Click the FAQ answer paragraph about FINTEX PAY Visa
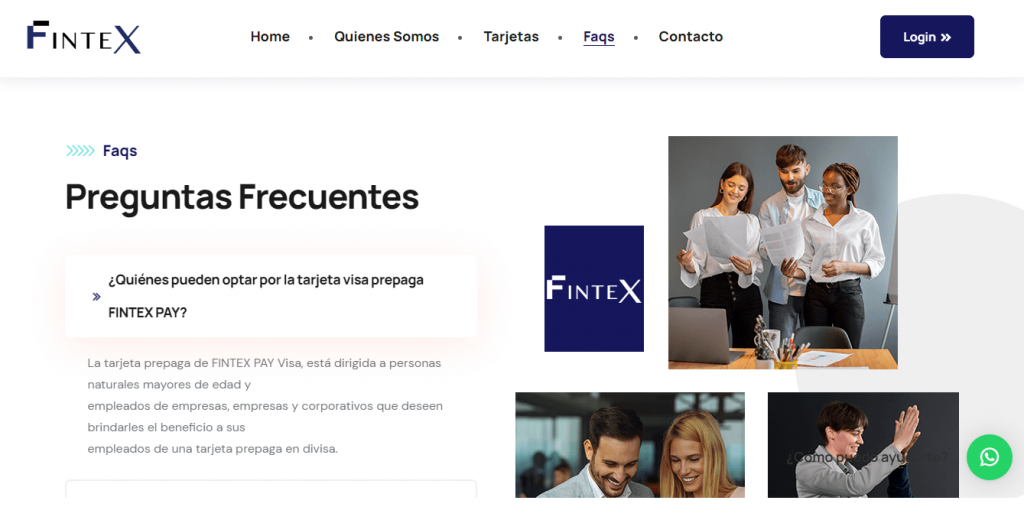 265,406
